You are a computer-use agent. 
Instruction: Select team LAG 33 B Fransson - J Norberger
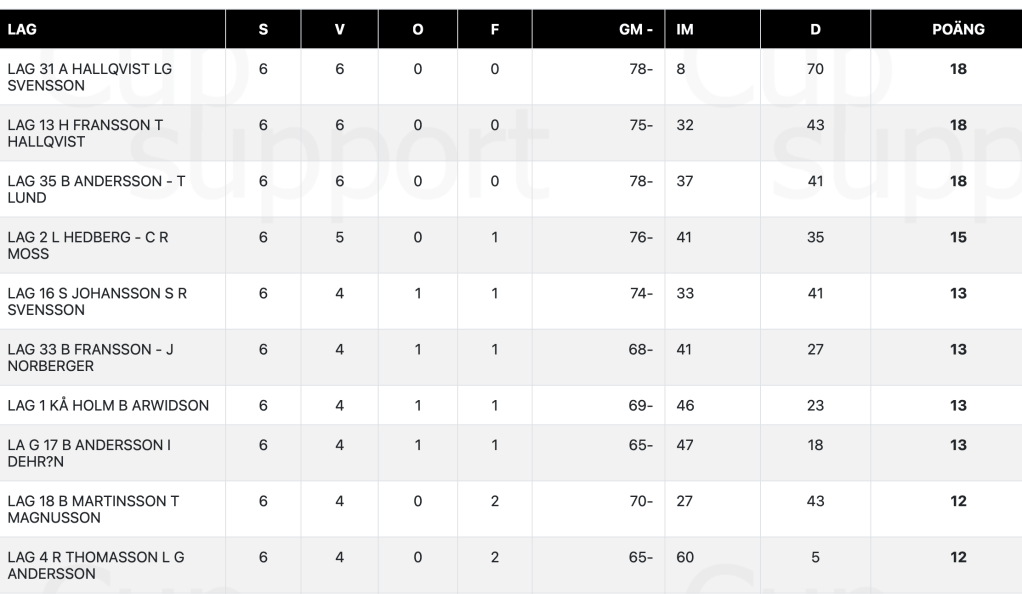click(x=91, y=357)
